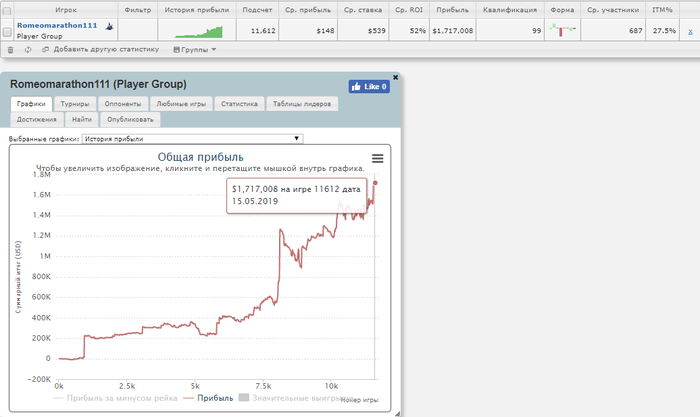Sort by the Игрок column header
Image resolution: width=700 pixels, height=417 pixels.
point(66,10)
